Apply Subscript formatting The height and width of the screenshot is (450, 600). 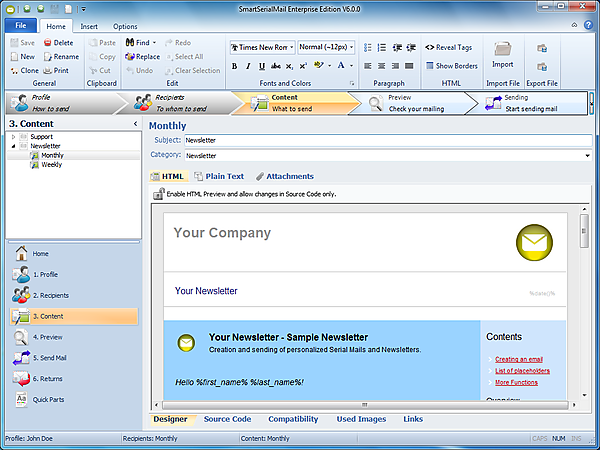point(289,66)
